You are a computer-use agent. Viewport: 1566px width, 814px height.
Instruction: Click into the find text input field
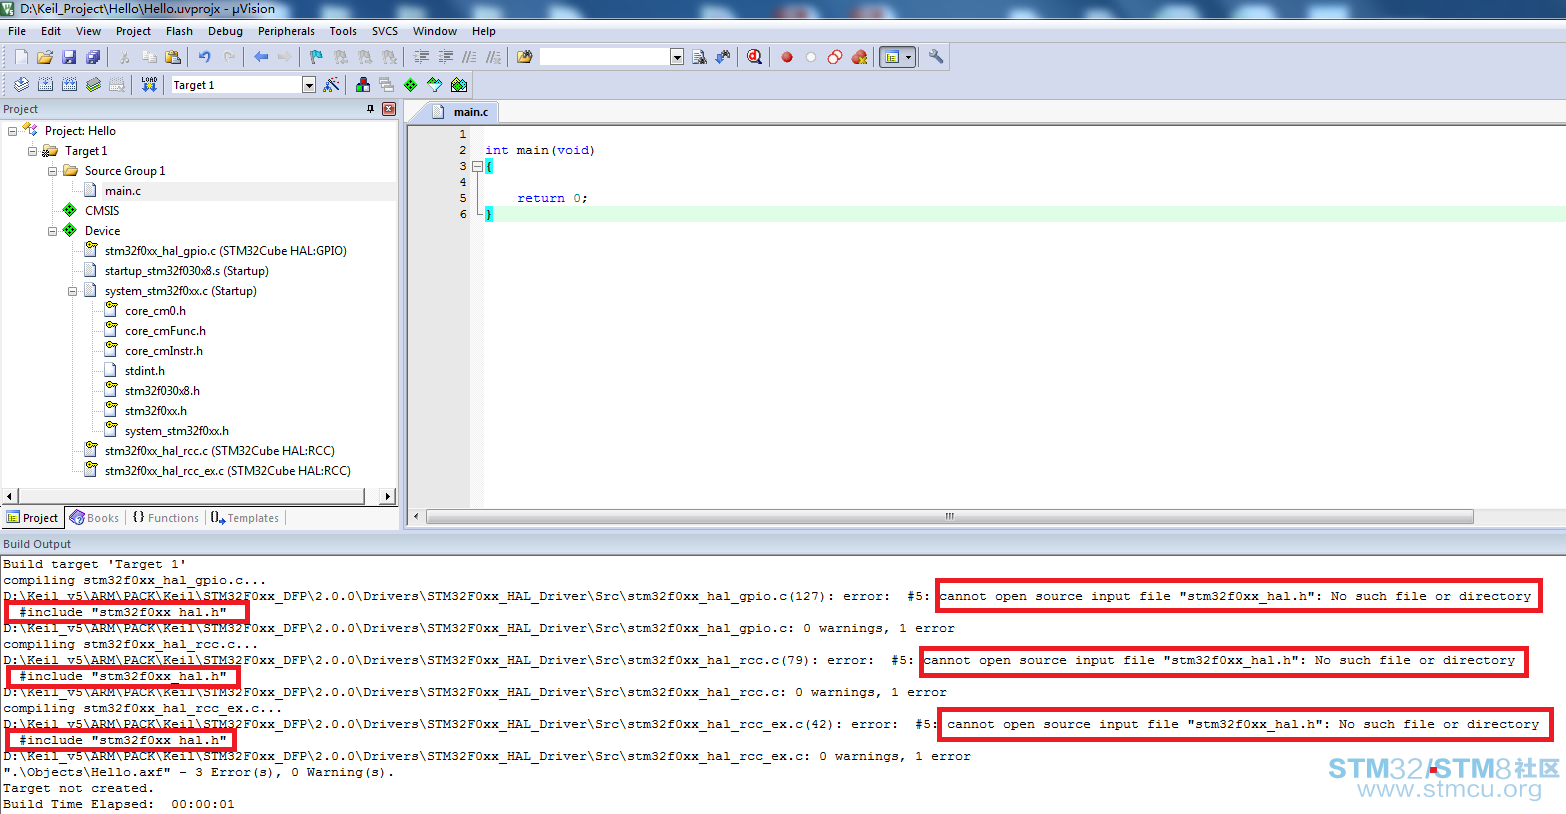pos(605,57)
